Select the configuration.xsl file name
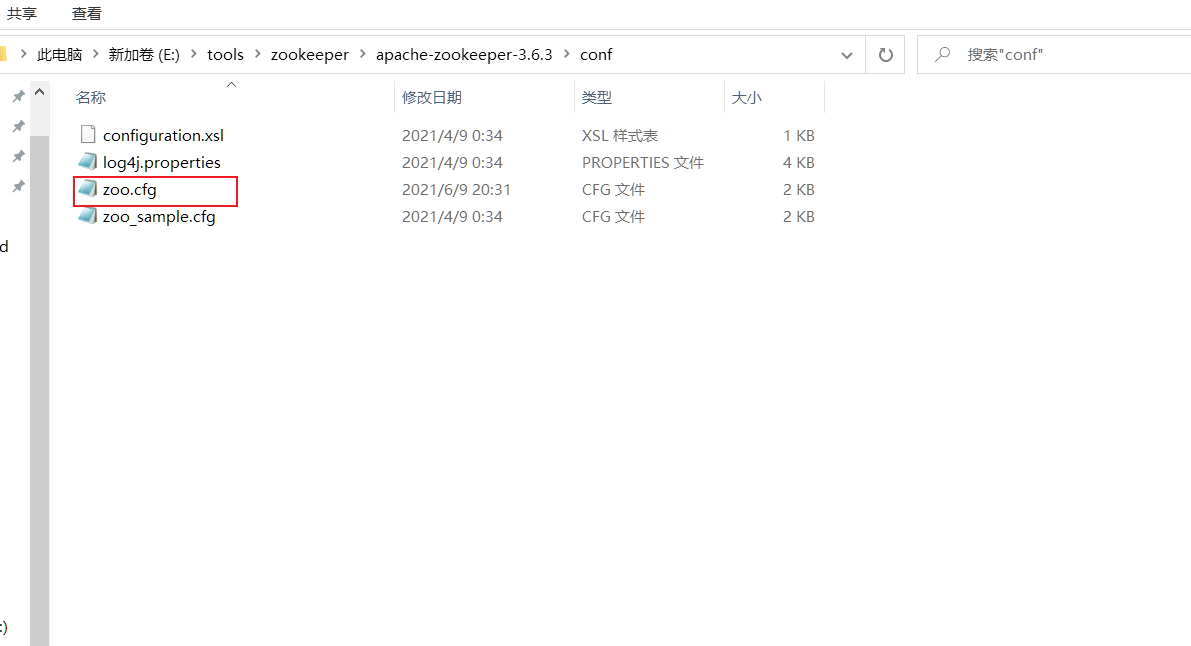The image size is (1191, 646). point(163,135)
